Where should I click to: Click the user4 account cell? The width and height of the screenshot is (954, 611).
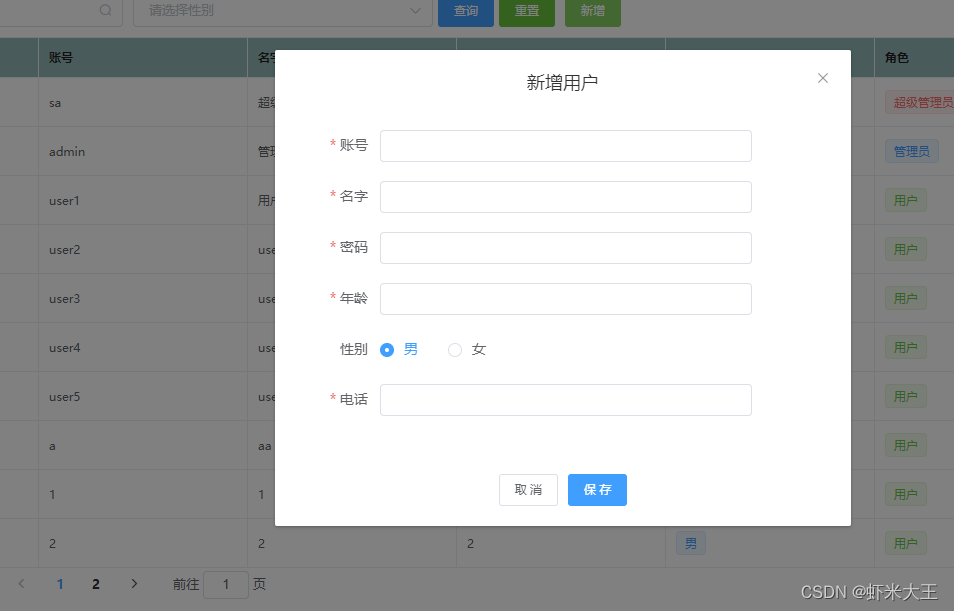(x=143, y=347)
